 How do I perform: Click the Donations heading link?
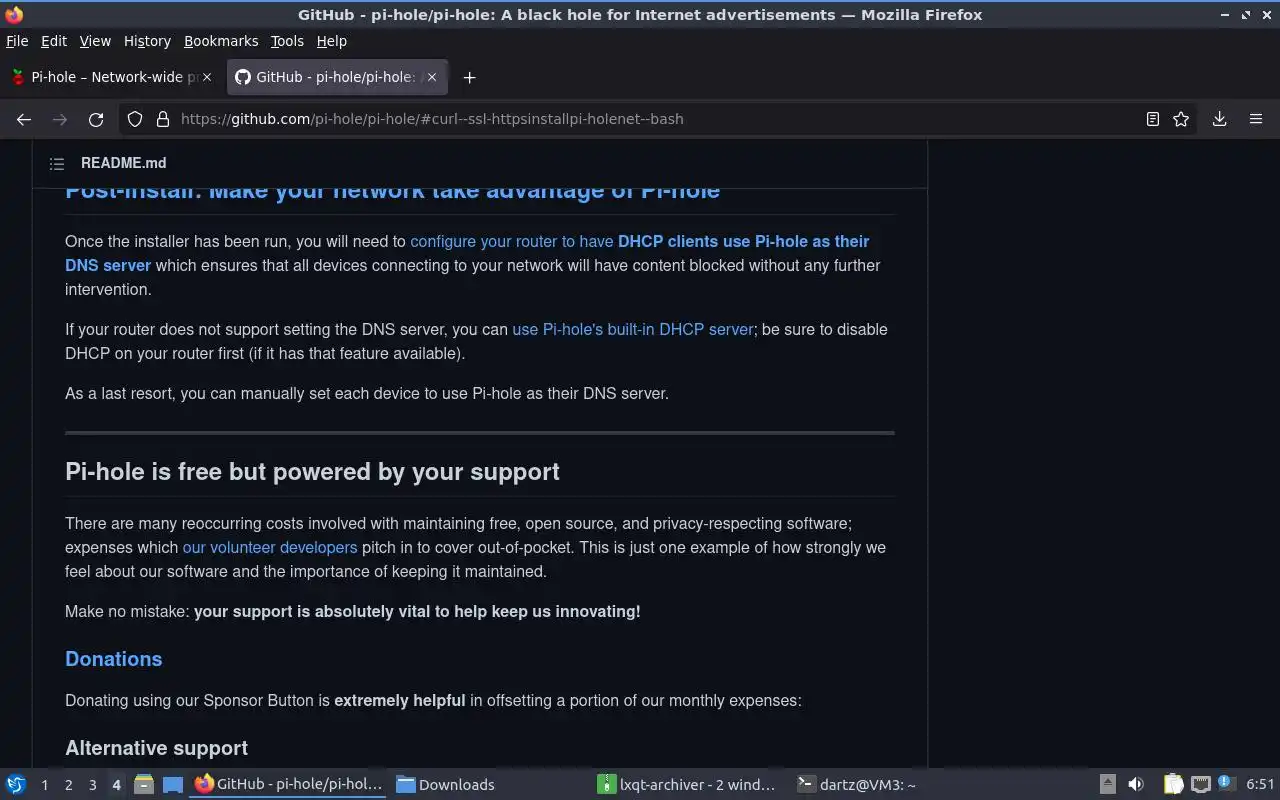coord(113,659)
